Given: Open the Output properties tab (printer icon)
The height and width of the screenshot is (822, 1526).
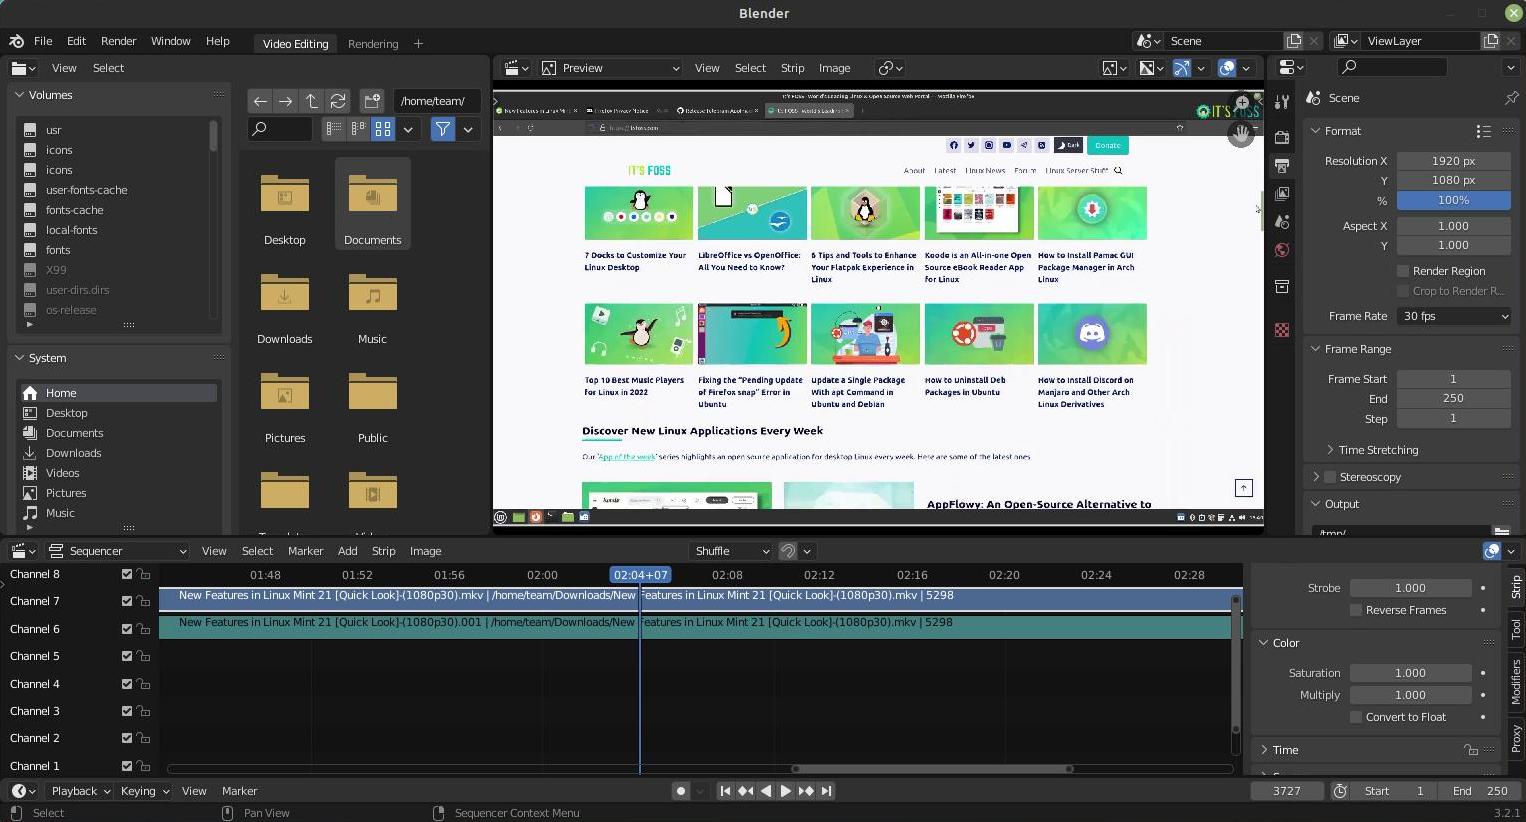Looking at the screenshot, I should tap(1282, 165).
